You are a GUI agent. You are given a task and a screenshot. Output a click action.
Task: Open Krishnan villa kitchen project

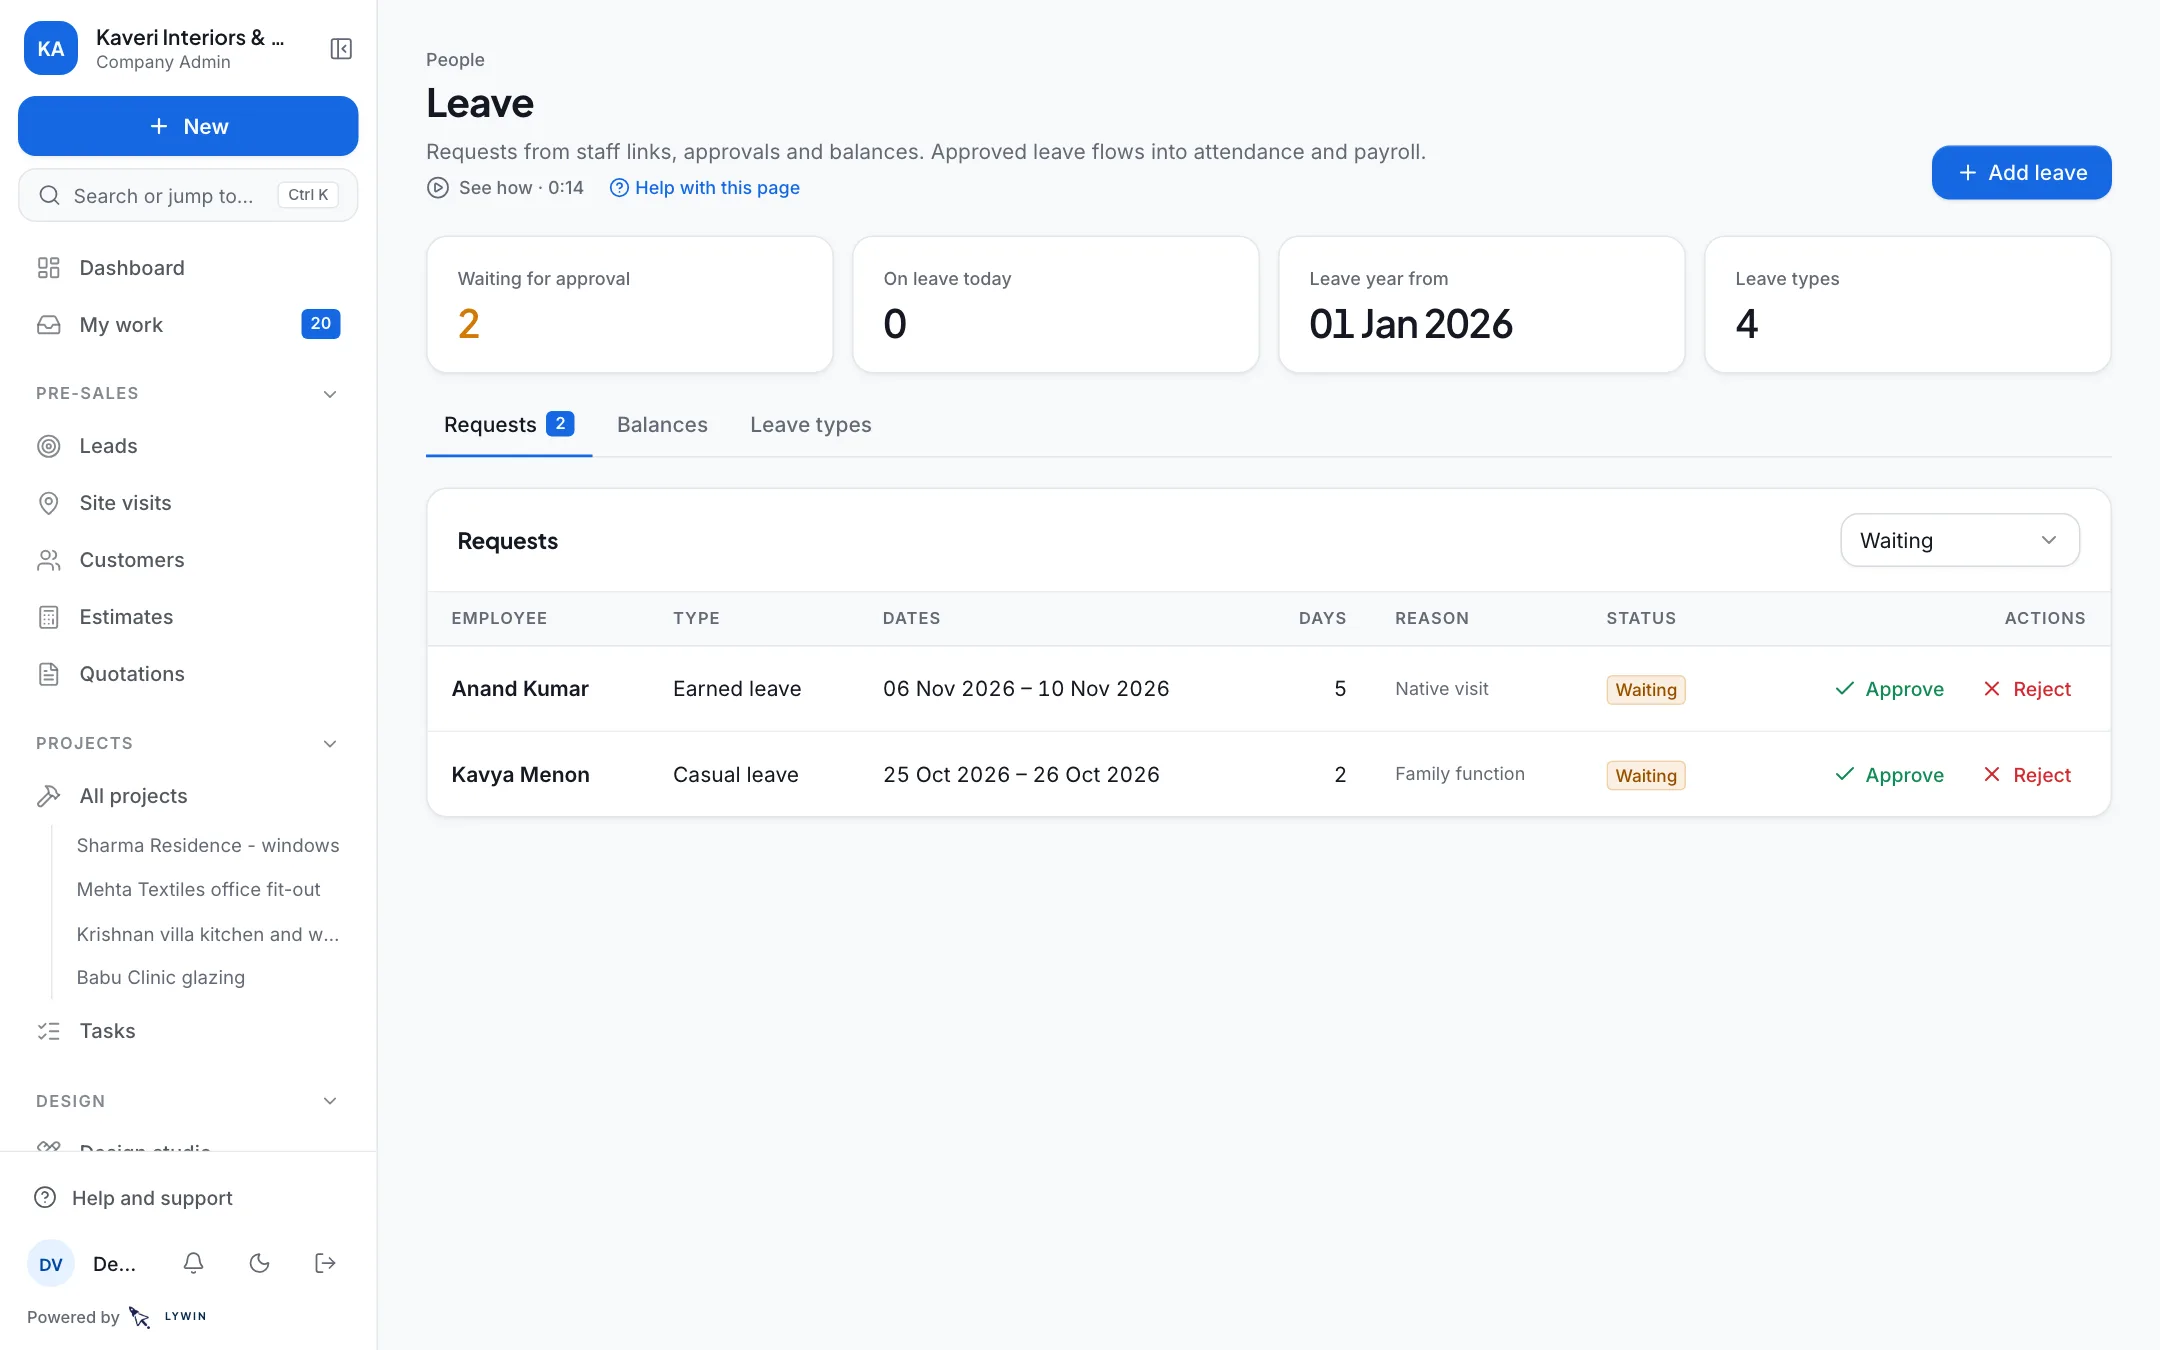pyautogui.click(x=208, y=934)
